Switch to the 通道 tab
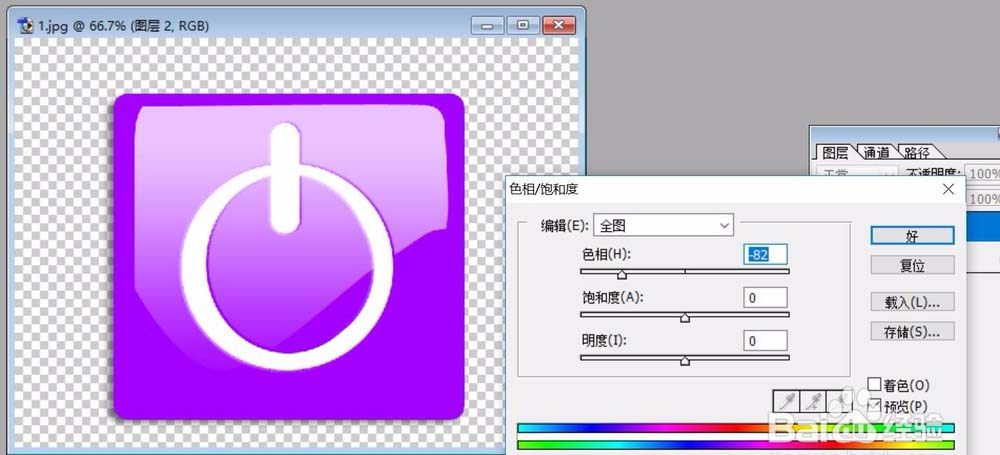The height and width of the screenshot is (455, 1000). pyautogui.click(x=876, y=153)
